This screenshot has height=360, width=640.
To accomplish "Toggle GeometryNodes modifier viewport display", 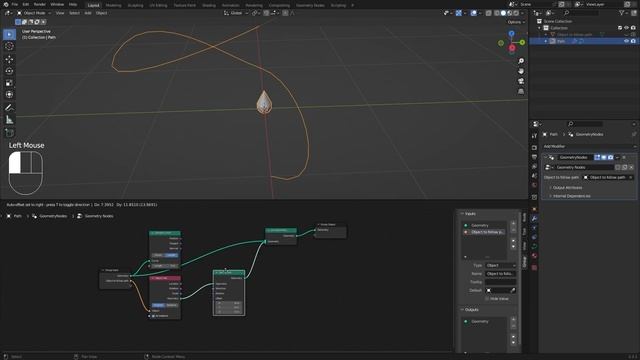I will [x=604, y=157].
